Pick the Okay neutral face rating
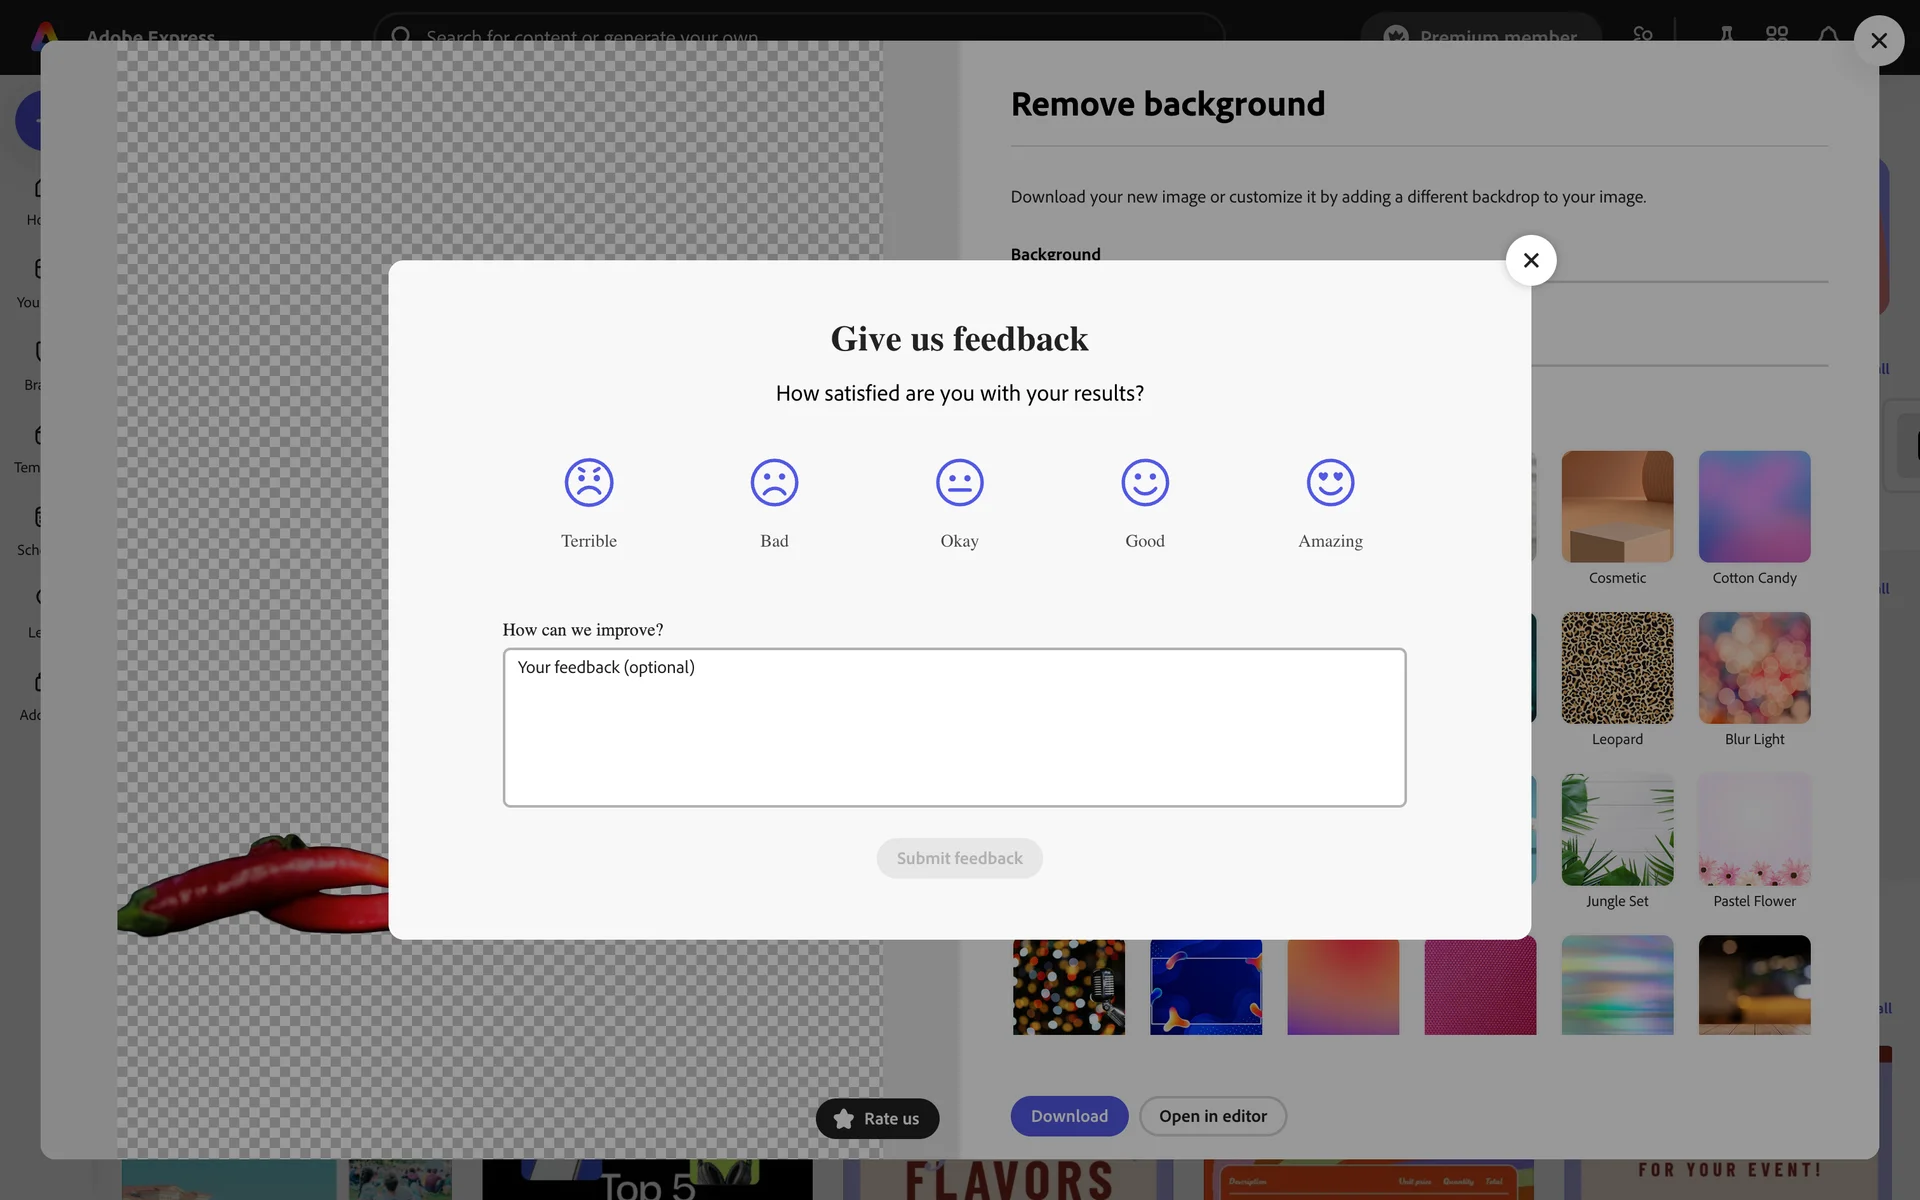The height and width of the screenshot is (1200, 1920). coord(959,483)
